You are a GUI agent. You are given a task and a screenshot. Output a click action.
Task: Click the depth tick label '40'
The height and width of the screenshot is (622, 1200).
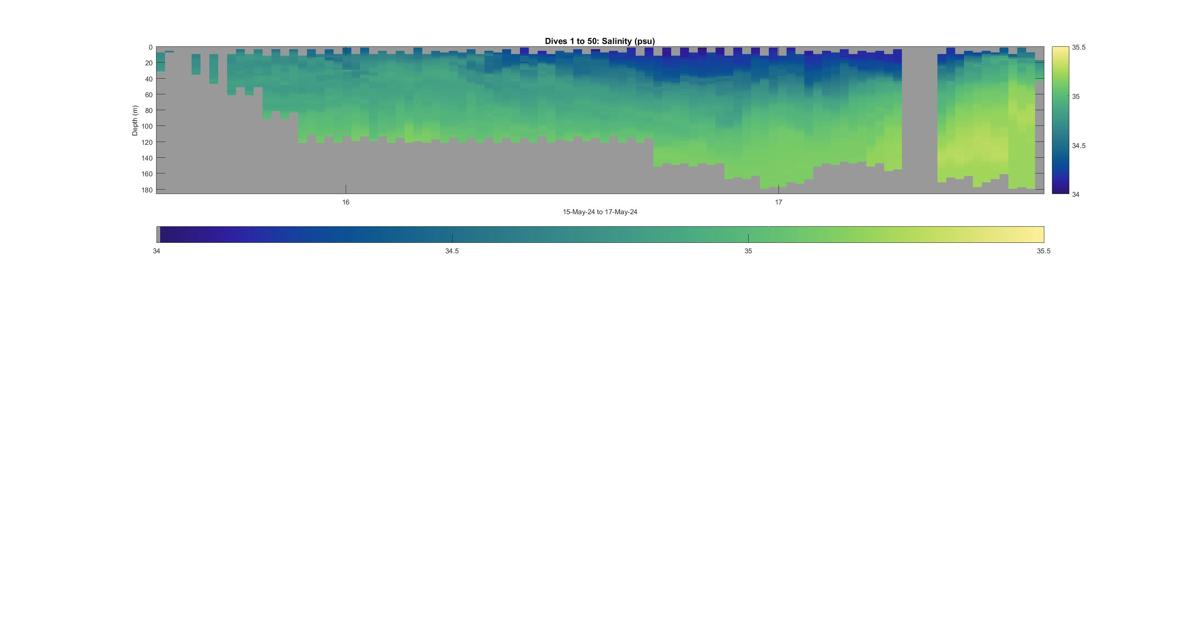point(148,79)
